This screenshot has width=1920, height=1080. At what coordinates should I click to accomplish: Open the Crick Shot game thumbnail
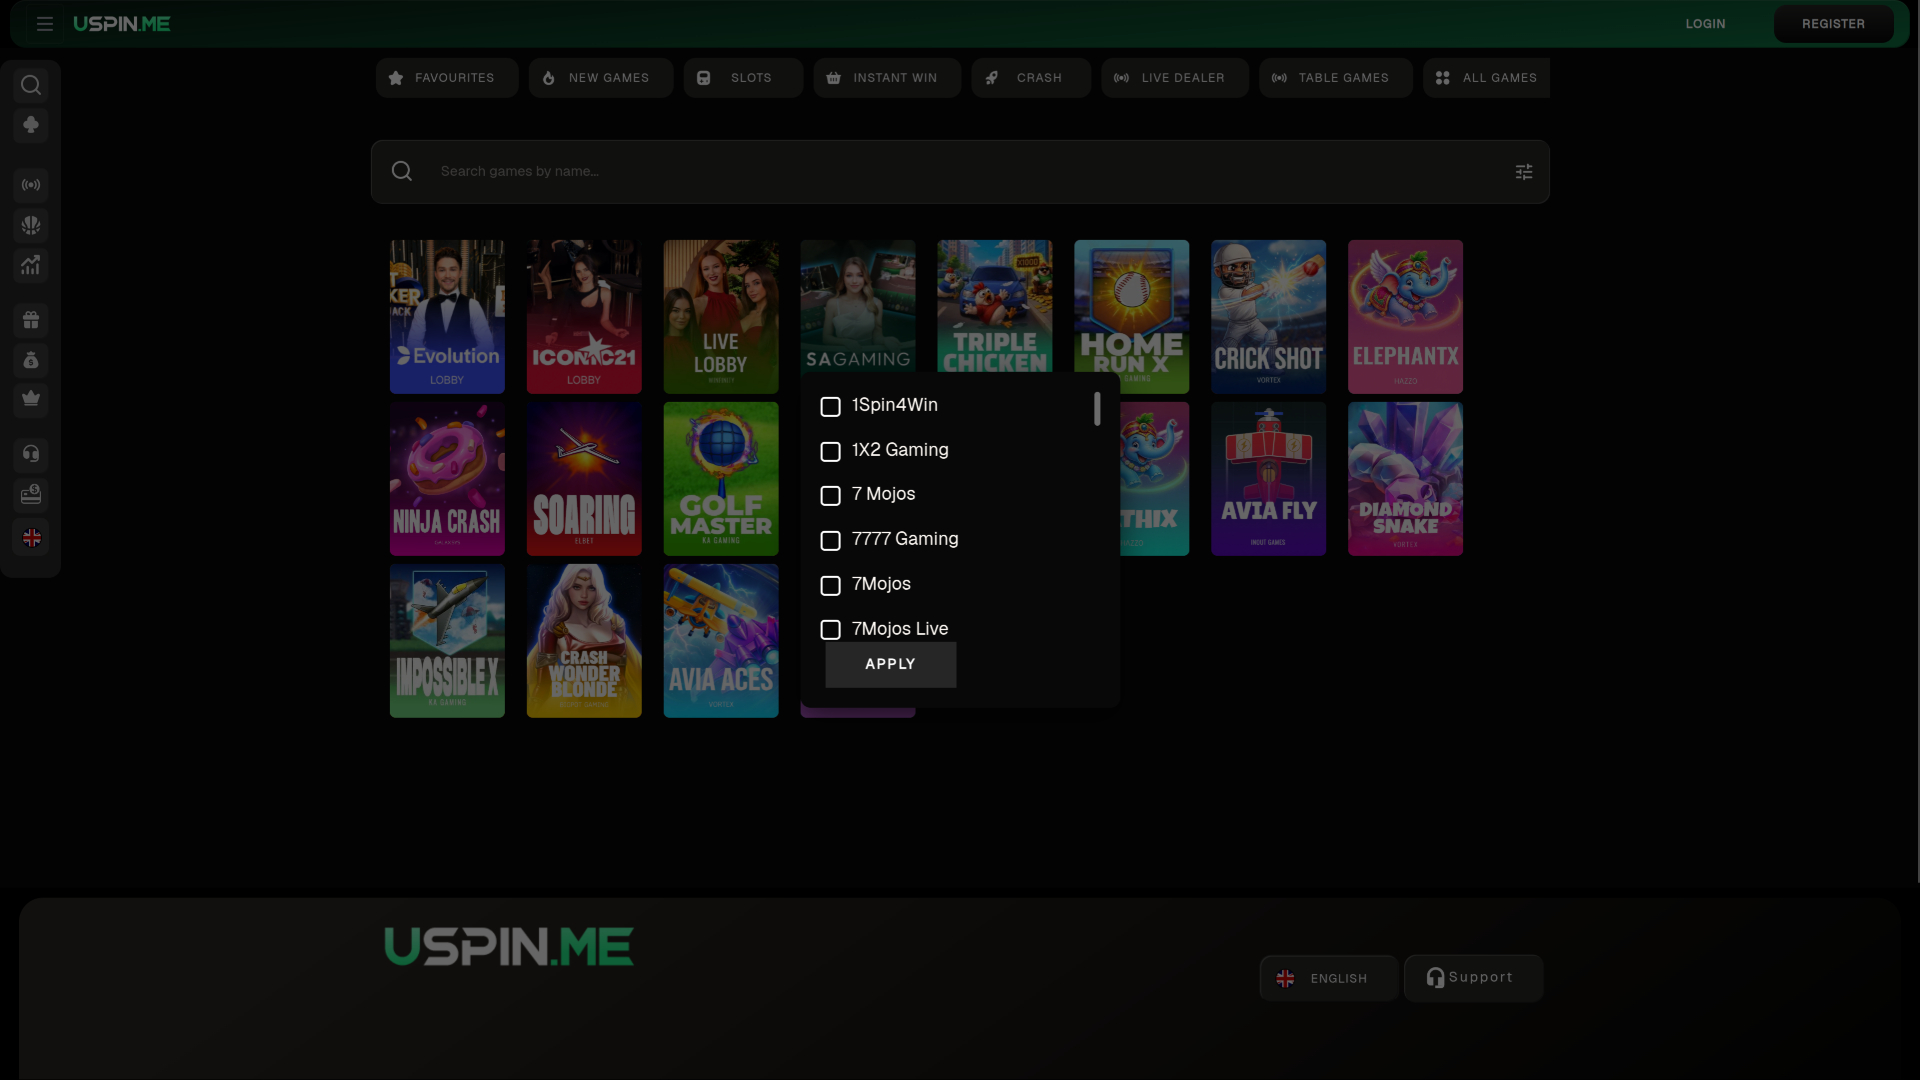(x=1268, y=317)
